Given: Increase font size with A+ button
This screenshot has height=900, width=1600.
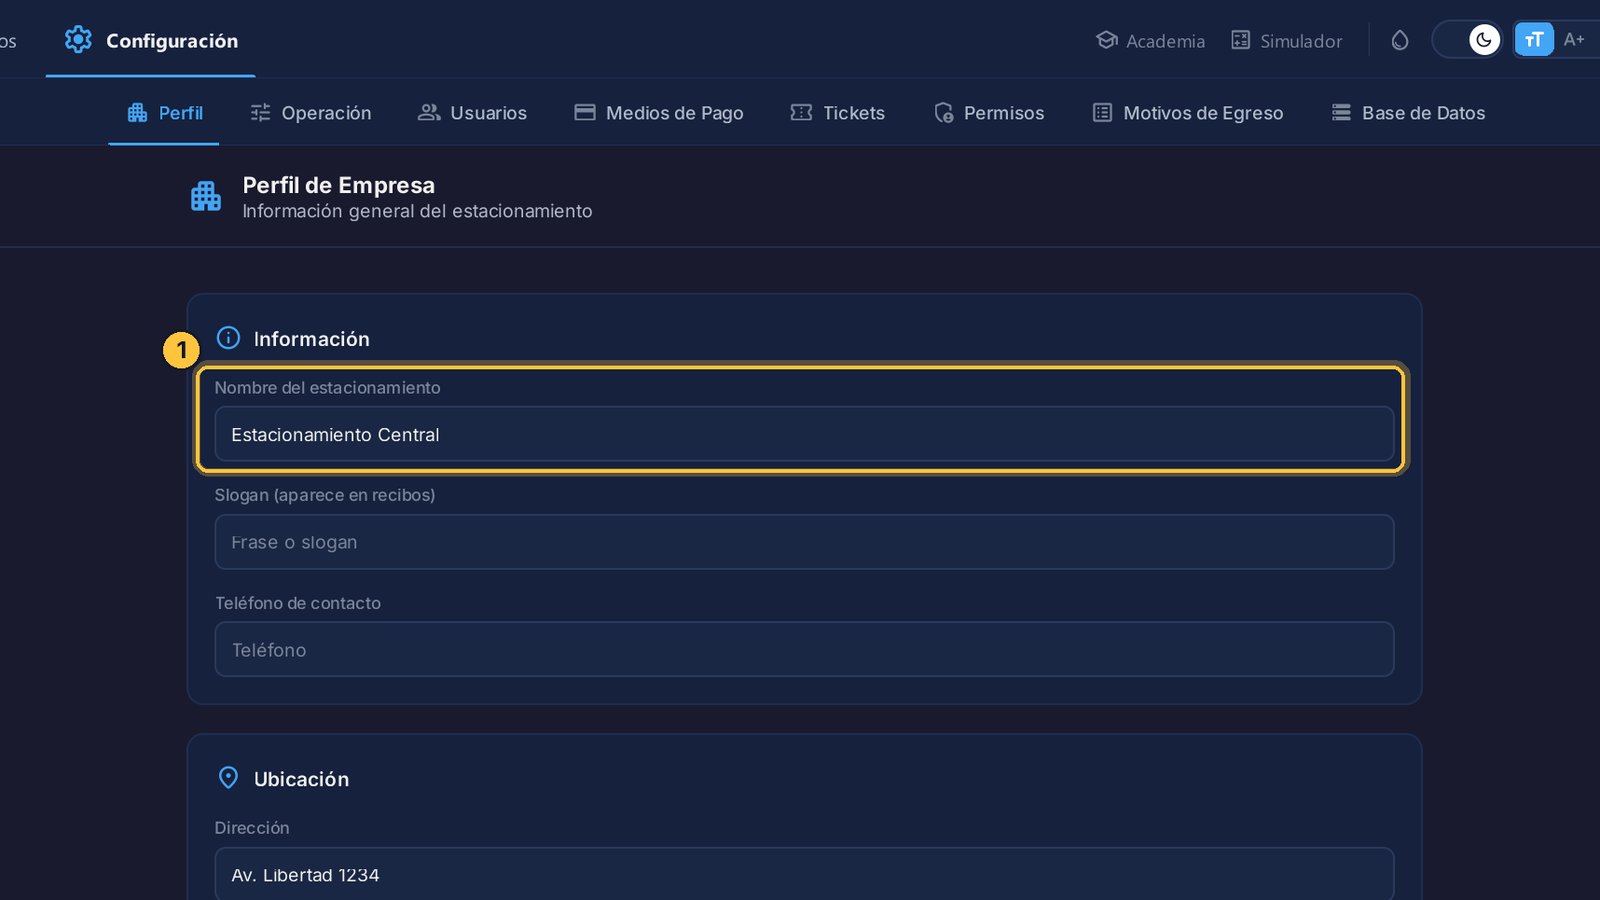Looking at the screenshot, I should [x=1574, y=40].
